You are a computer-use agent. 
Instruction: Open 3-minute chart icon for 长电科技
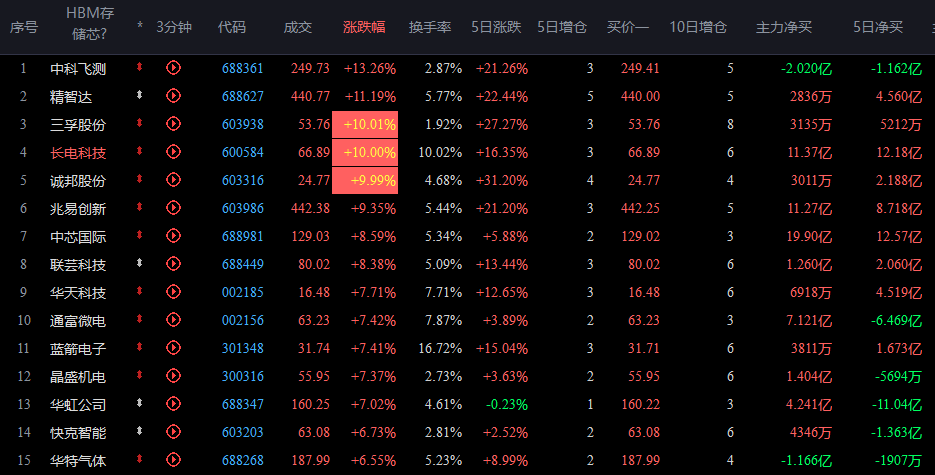point(173,152)
